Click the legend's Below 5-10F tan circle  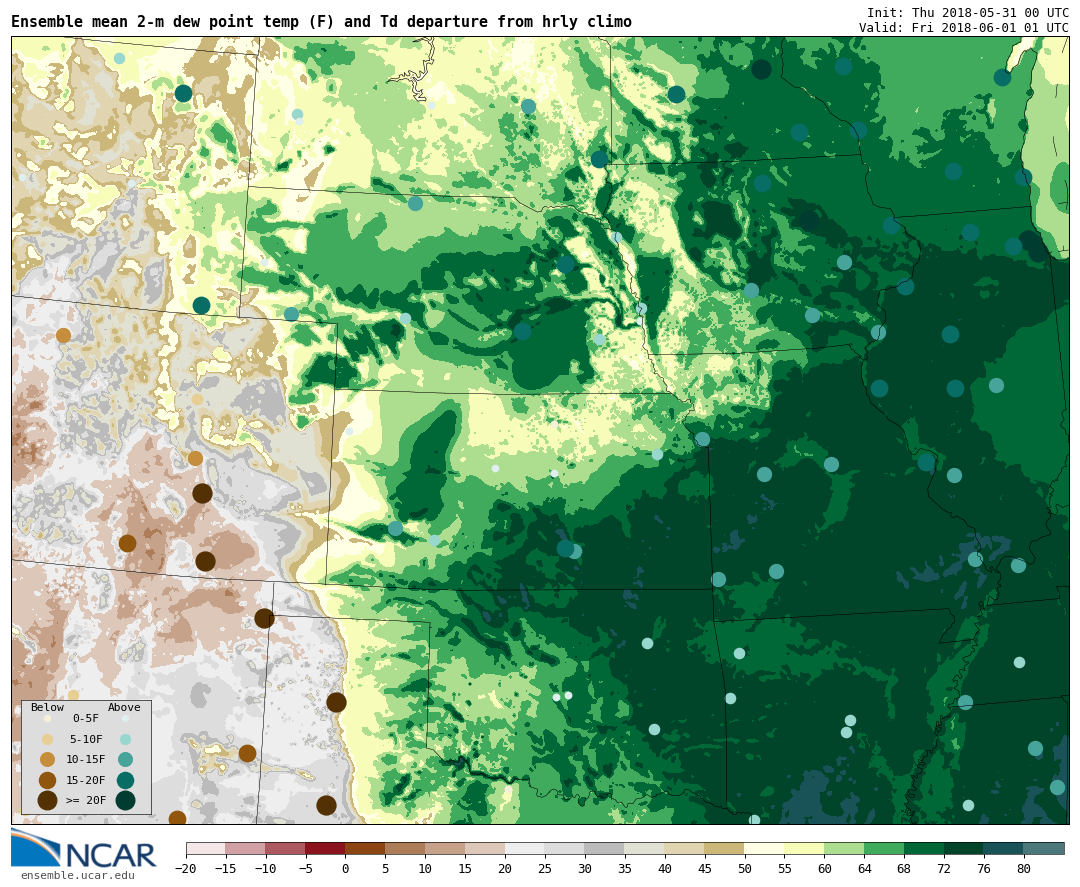[x=48, y=740]
